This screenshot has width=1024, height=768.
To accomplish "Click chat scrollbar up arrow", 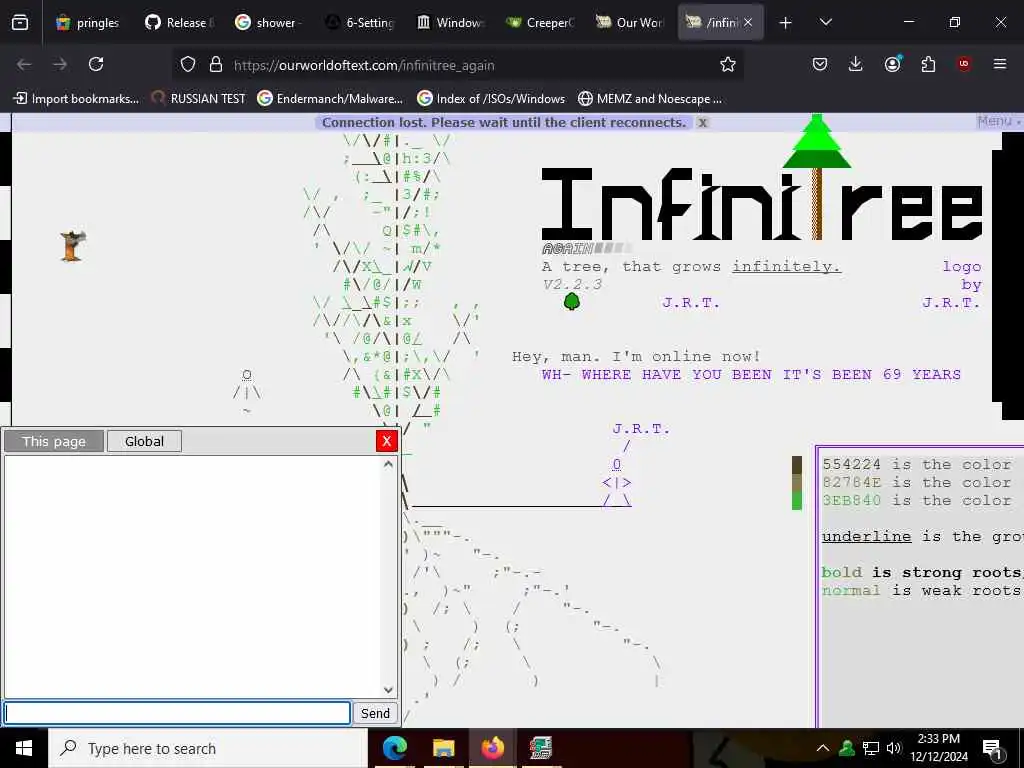I will tap(388, 464).
